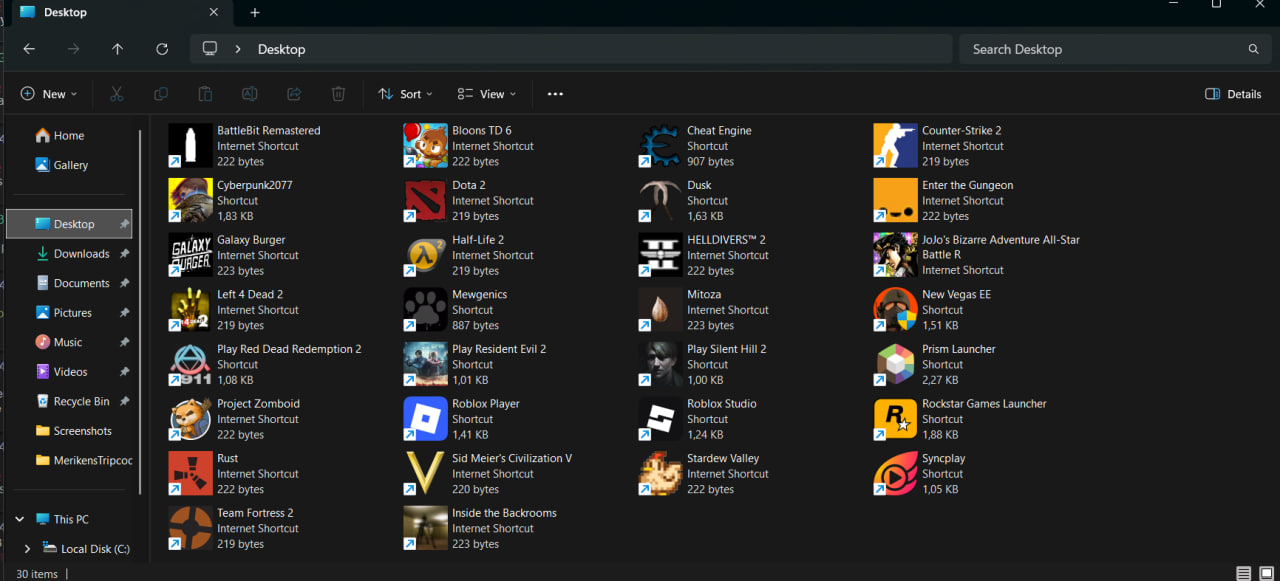Select the Rust shortcut icon
The width and height of the screenshot is (1280, 581).
[x=190, y=474]
